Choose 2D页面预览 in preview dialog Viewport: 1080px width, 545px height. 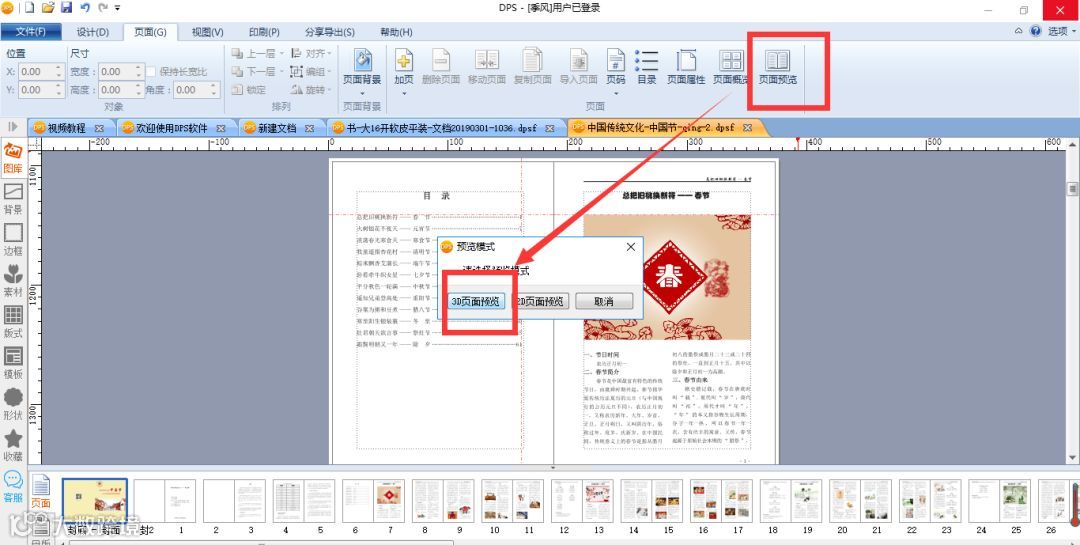click(x=541, y=301)
